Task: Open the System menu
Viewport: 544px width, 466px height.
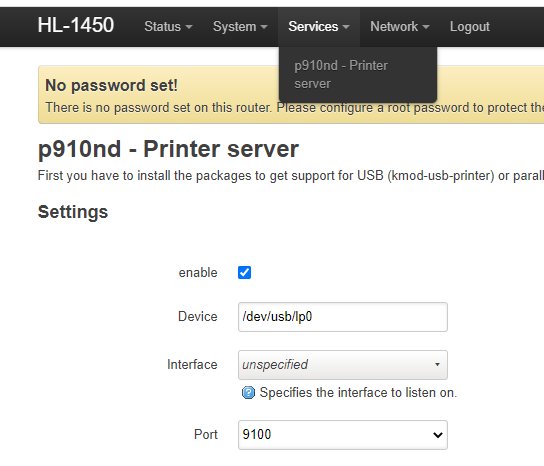Action: (240, 27)
